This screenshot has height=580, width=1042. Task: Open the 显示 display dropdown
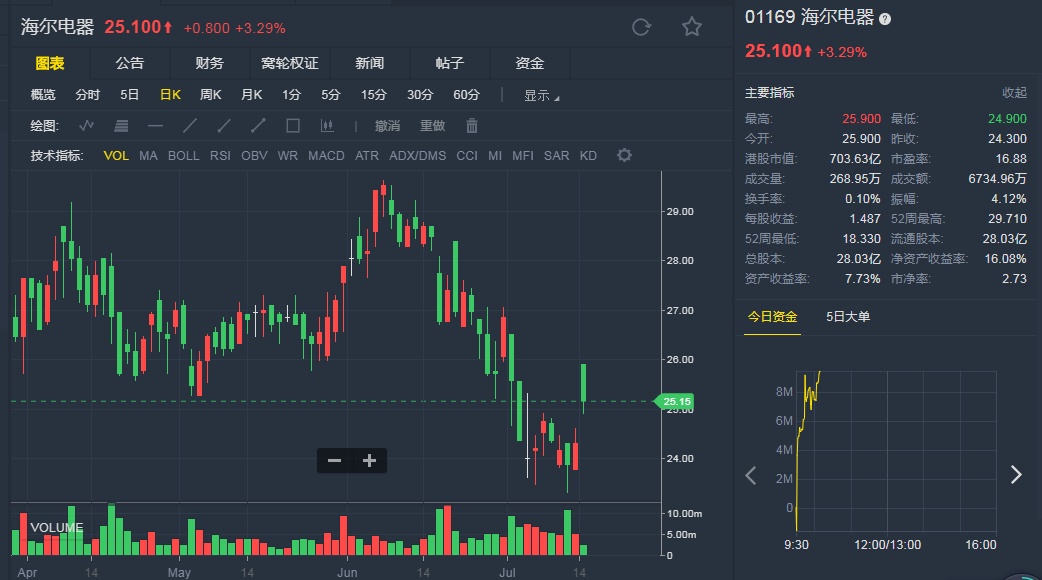point(541,95)
